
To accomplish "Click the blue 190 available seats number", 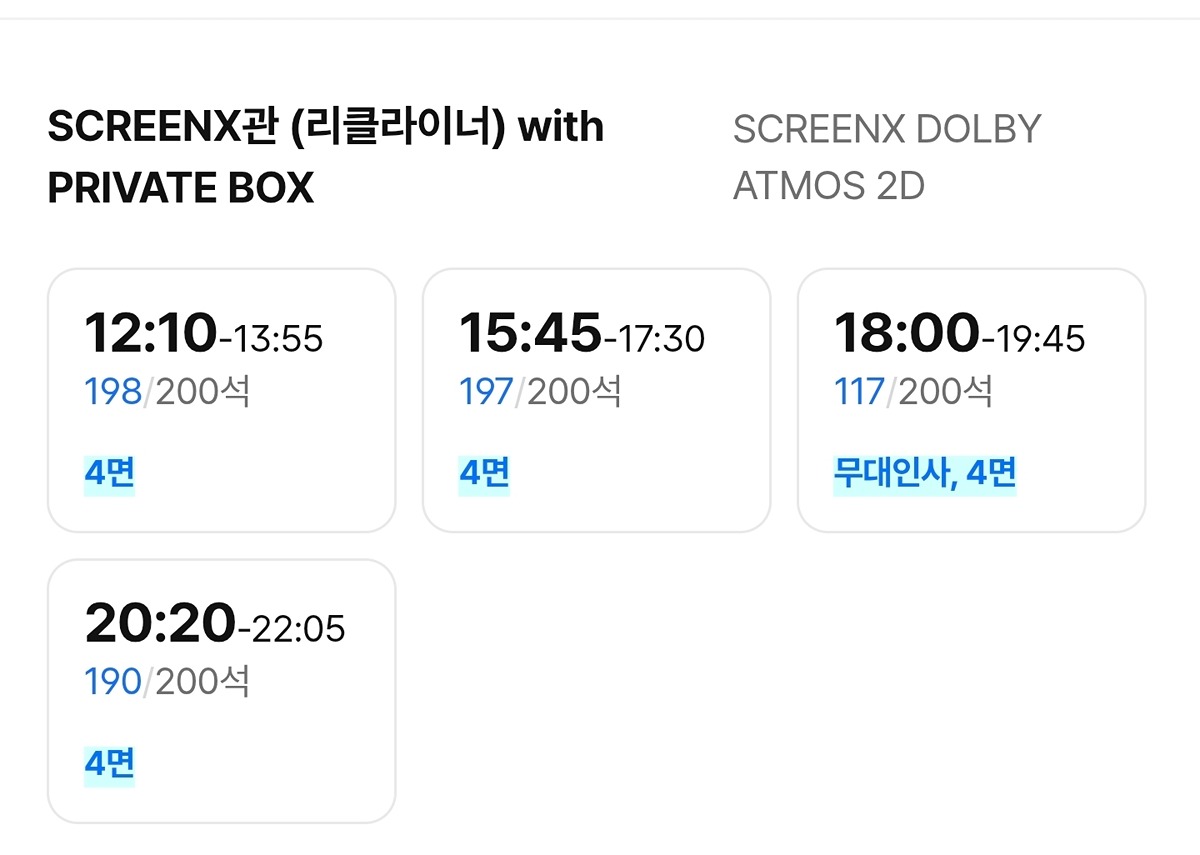I will pyautogui.click(x=113, y=682).
